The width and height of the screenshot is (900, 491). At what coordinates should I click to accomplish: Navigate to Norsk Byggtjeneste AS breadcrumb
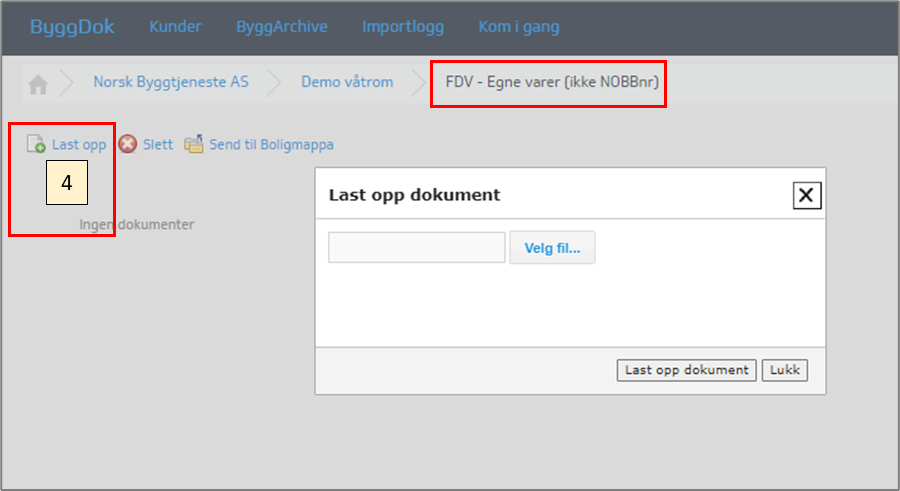tap(171, 82)
